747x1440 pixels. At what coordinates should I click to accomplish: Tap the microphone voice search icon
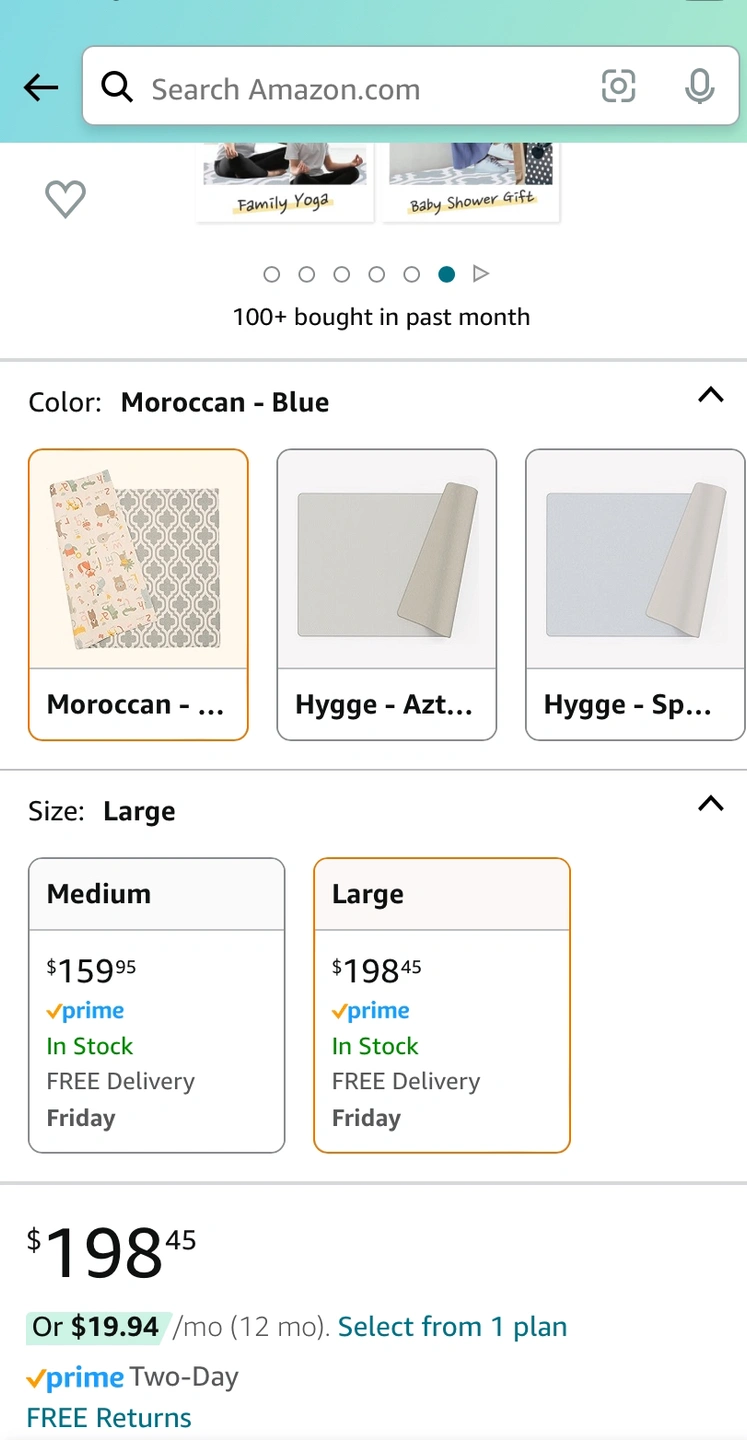(699, 87)
